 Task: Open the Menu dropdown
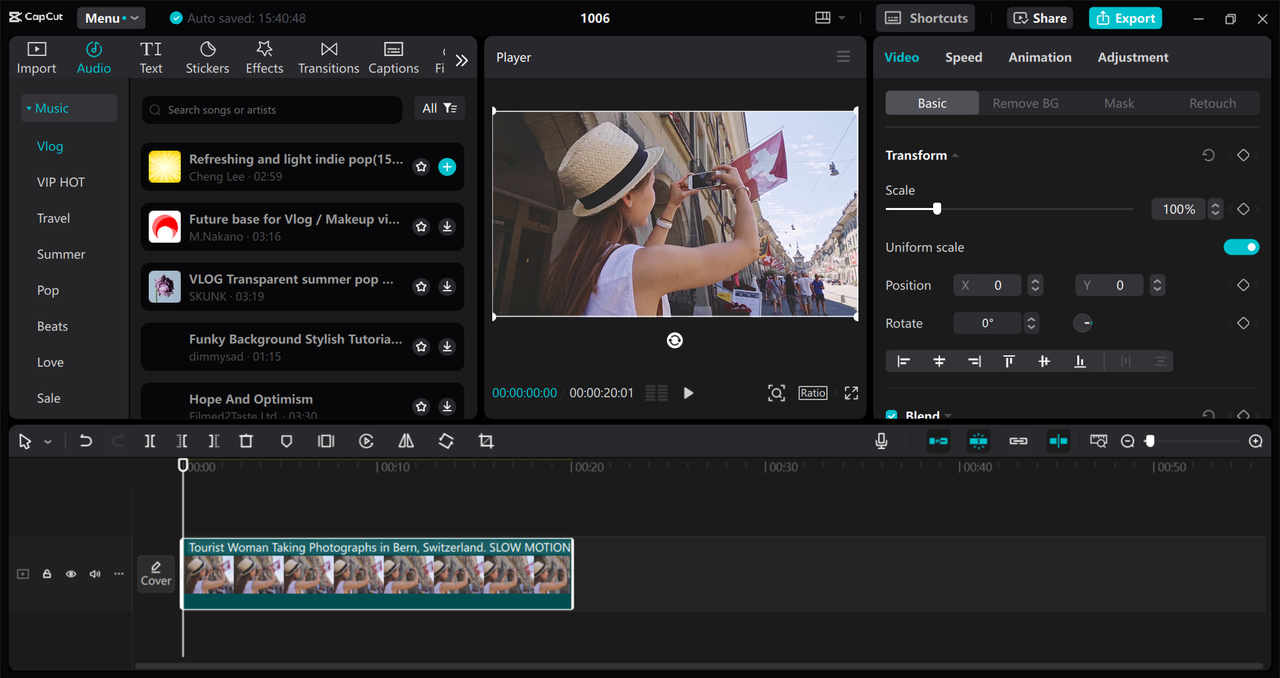pos(111,18)
